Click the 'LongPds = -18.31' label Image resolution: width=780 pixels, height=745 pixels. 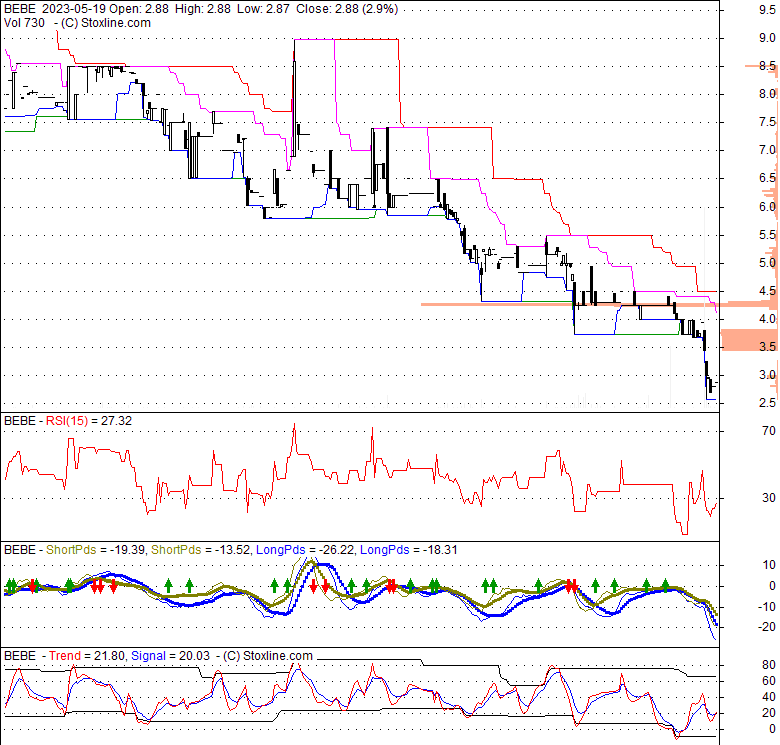click(x=408, y=550)
